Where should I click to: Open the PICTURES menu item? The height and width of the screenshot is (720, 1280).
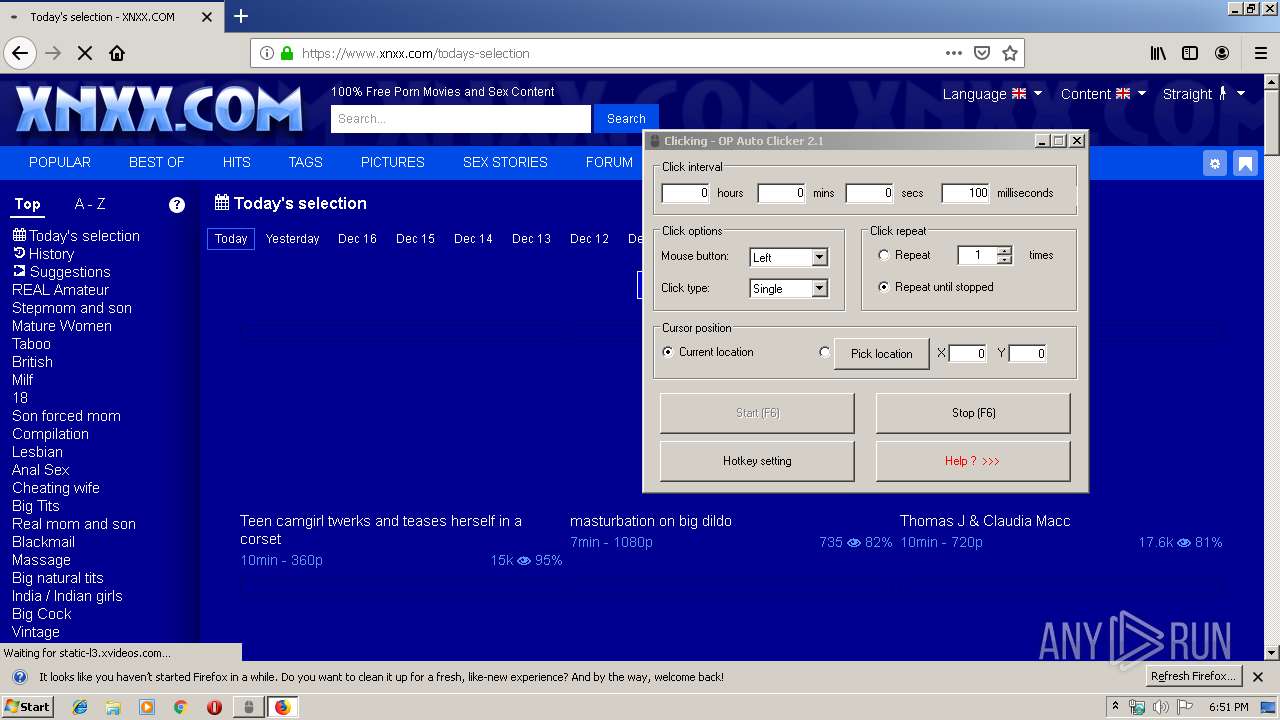tap(392, 162)
